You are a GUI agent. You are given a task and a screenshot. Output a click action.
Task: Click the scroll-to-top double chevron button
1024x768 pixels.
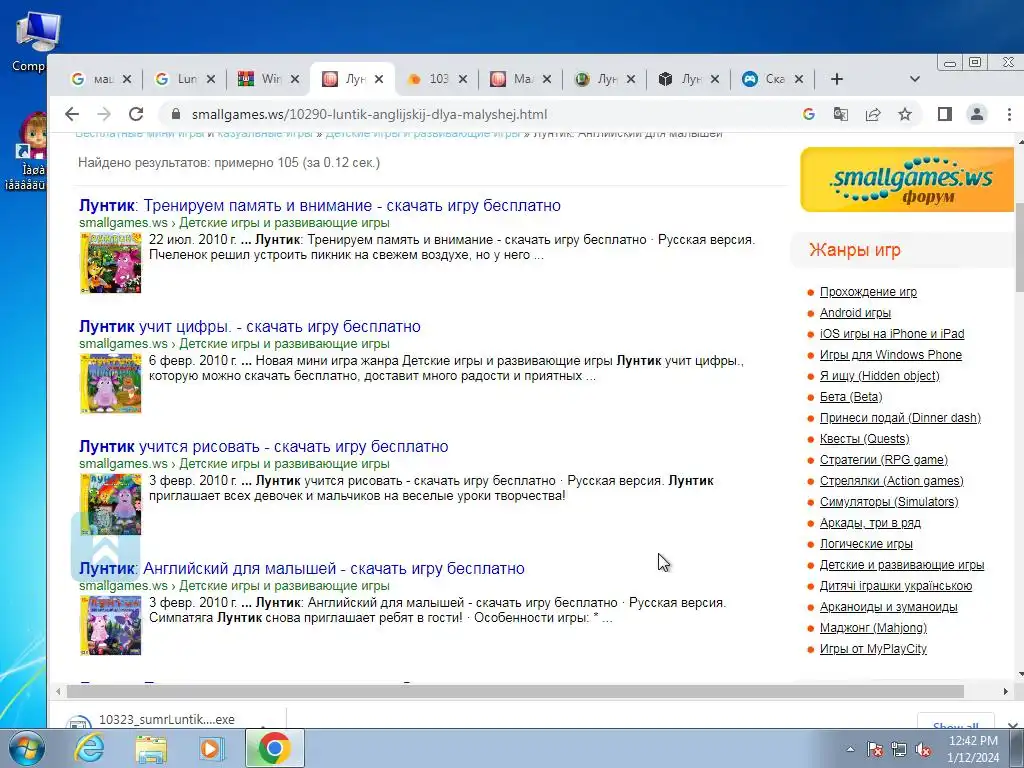105,547
